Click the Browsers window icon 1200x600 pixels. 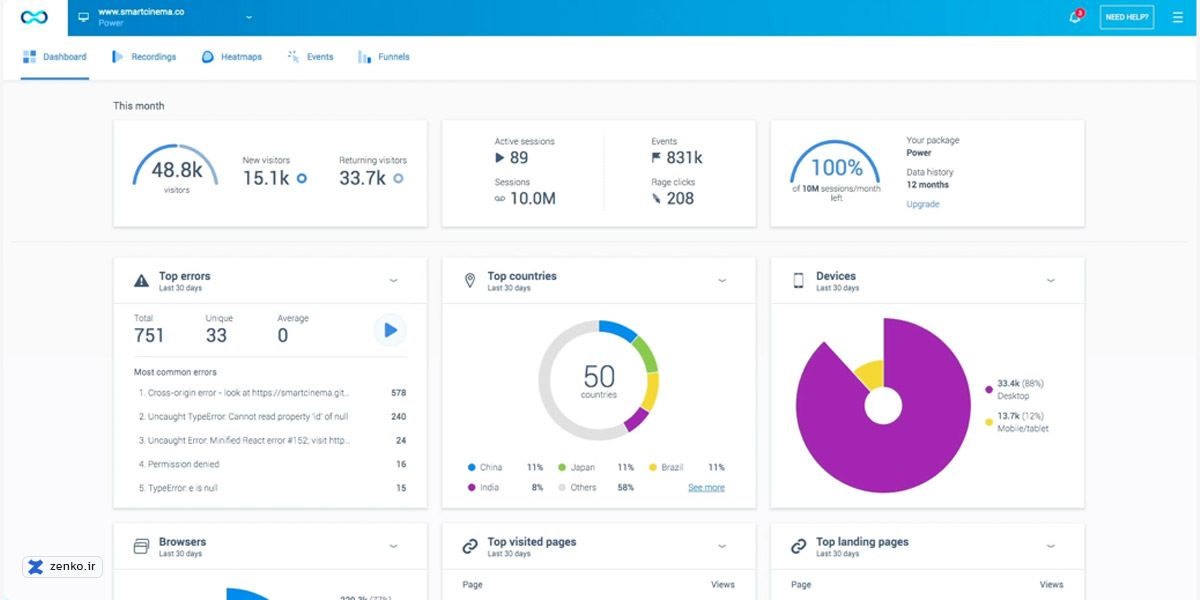click(x=141, y=546)
